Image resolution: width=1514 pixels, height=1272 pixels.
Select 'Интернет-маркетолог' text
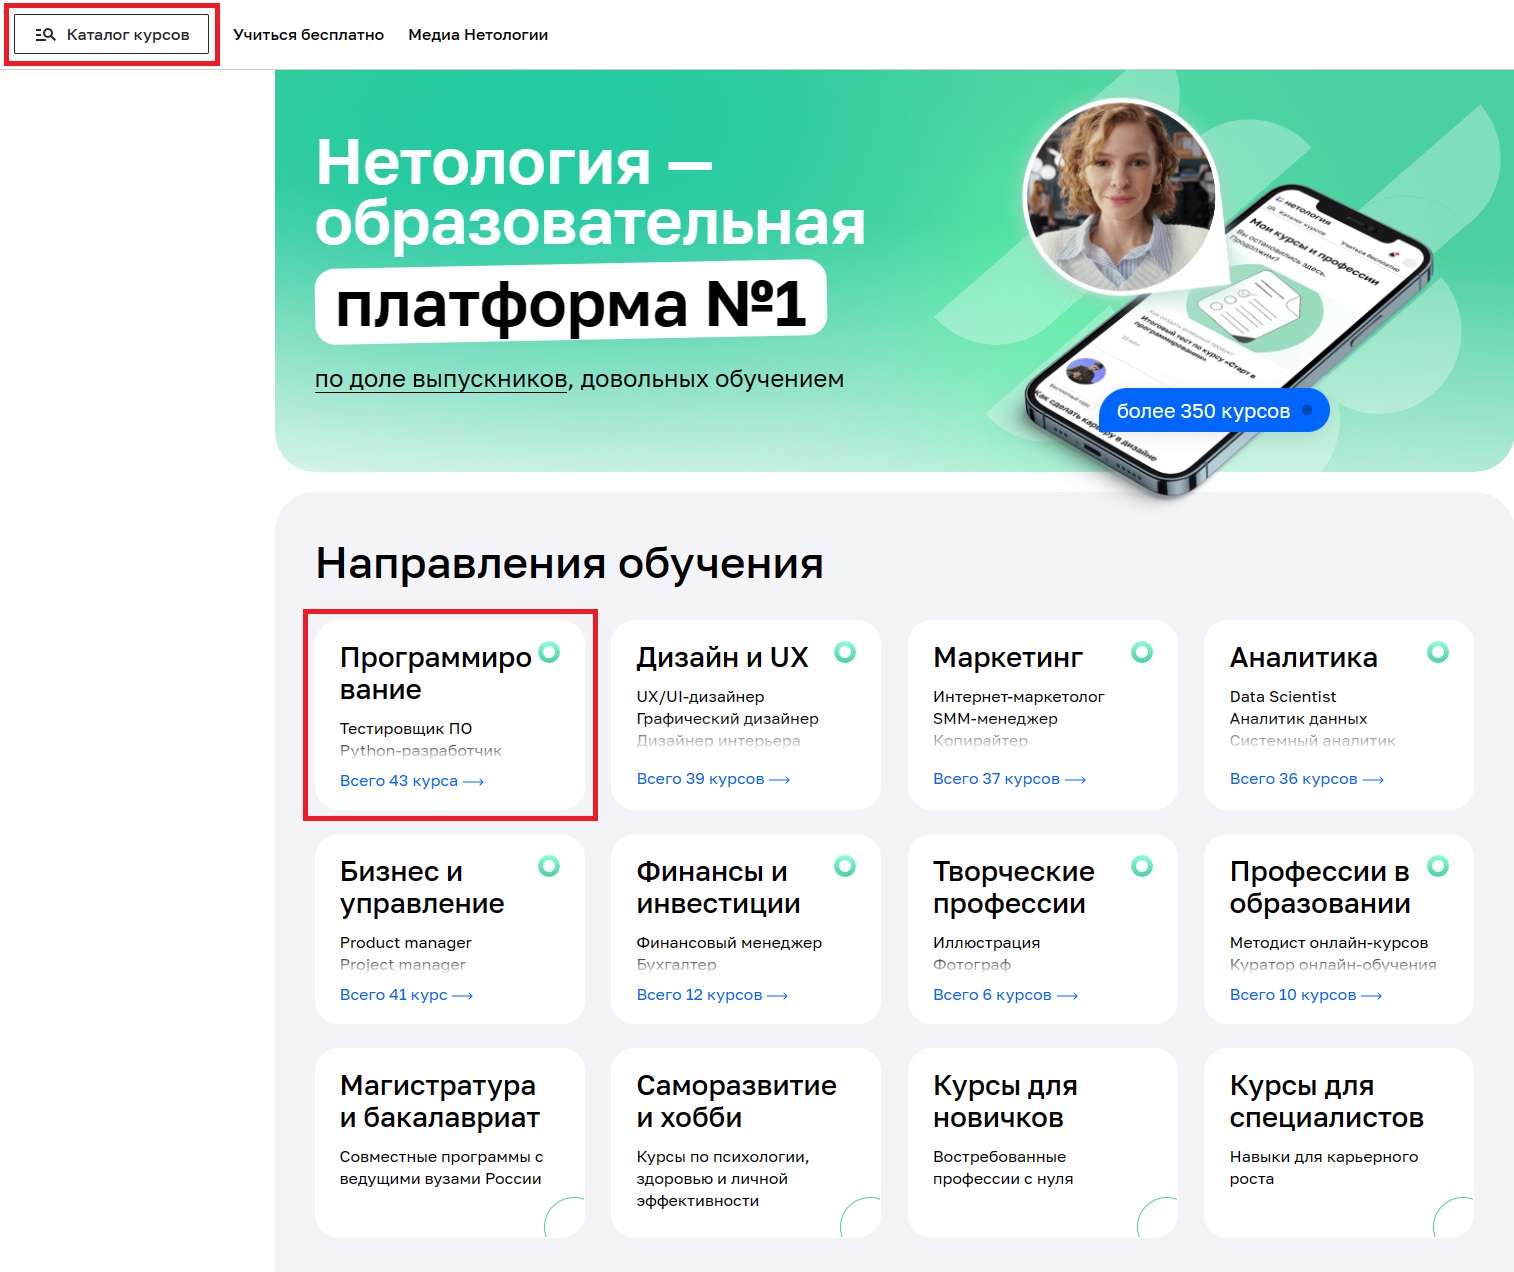[x=1018, y=696]
